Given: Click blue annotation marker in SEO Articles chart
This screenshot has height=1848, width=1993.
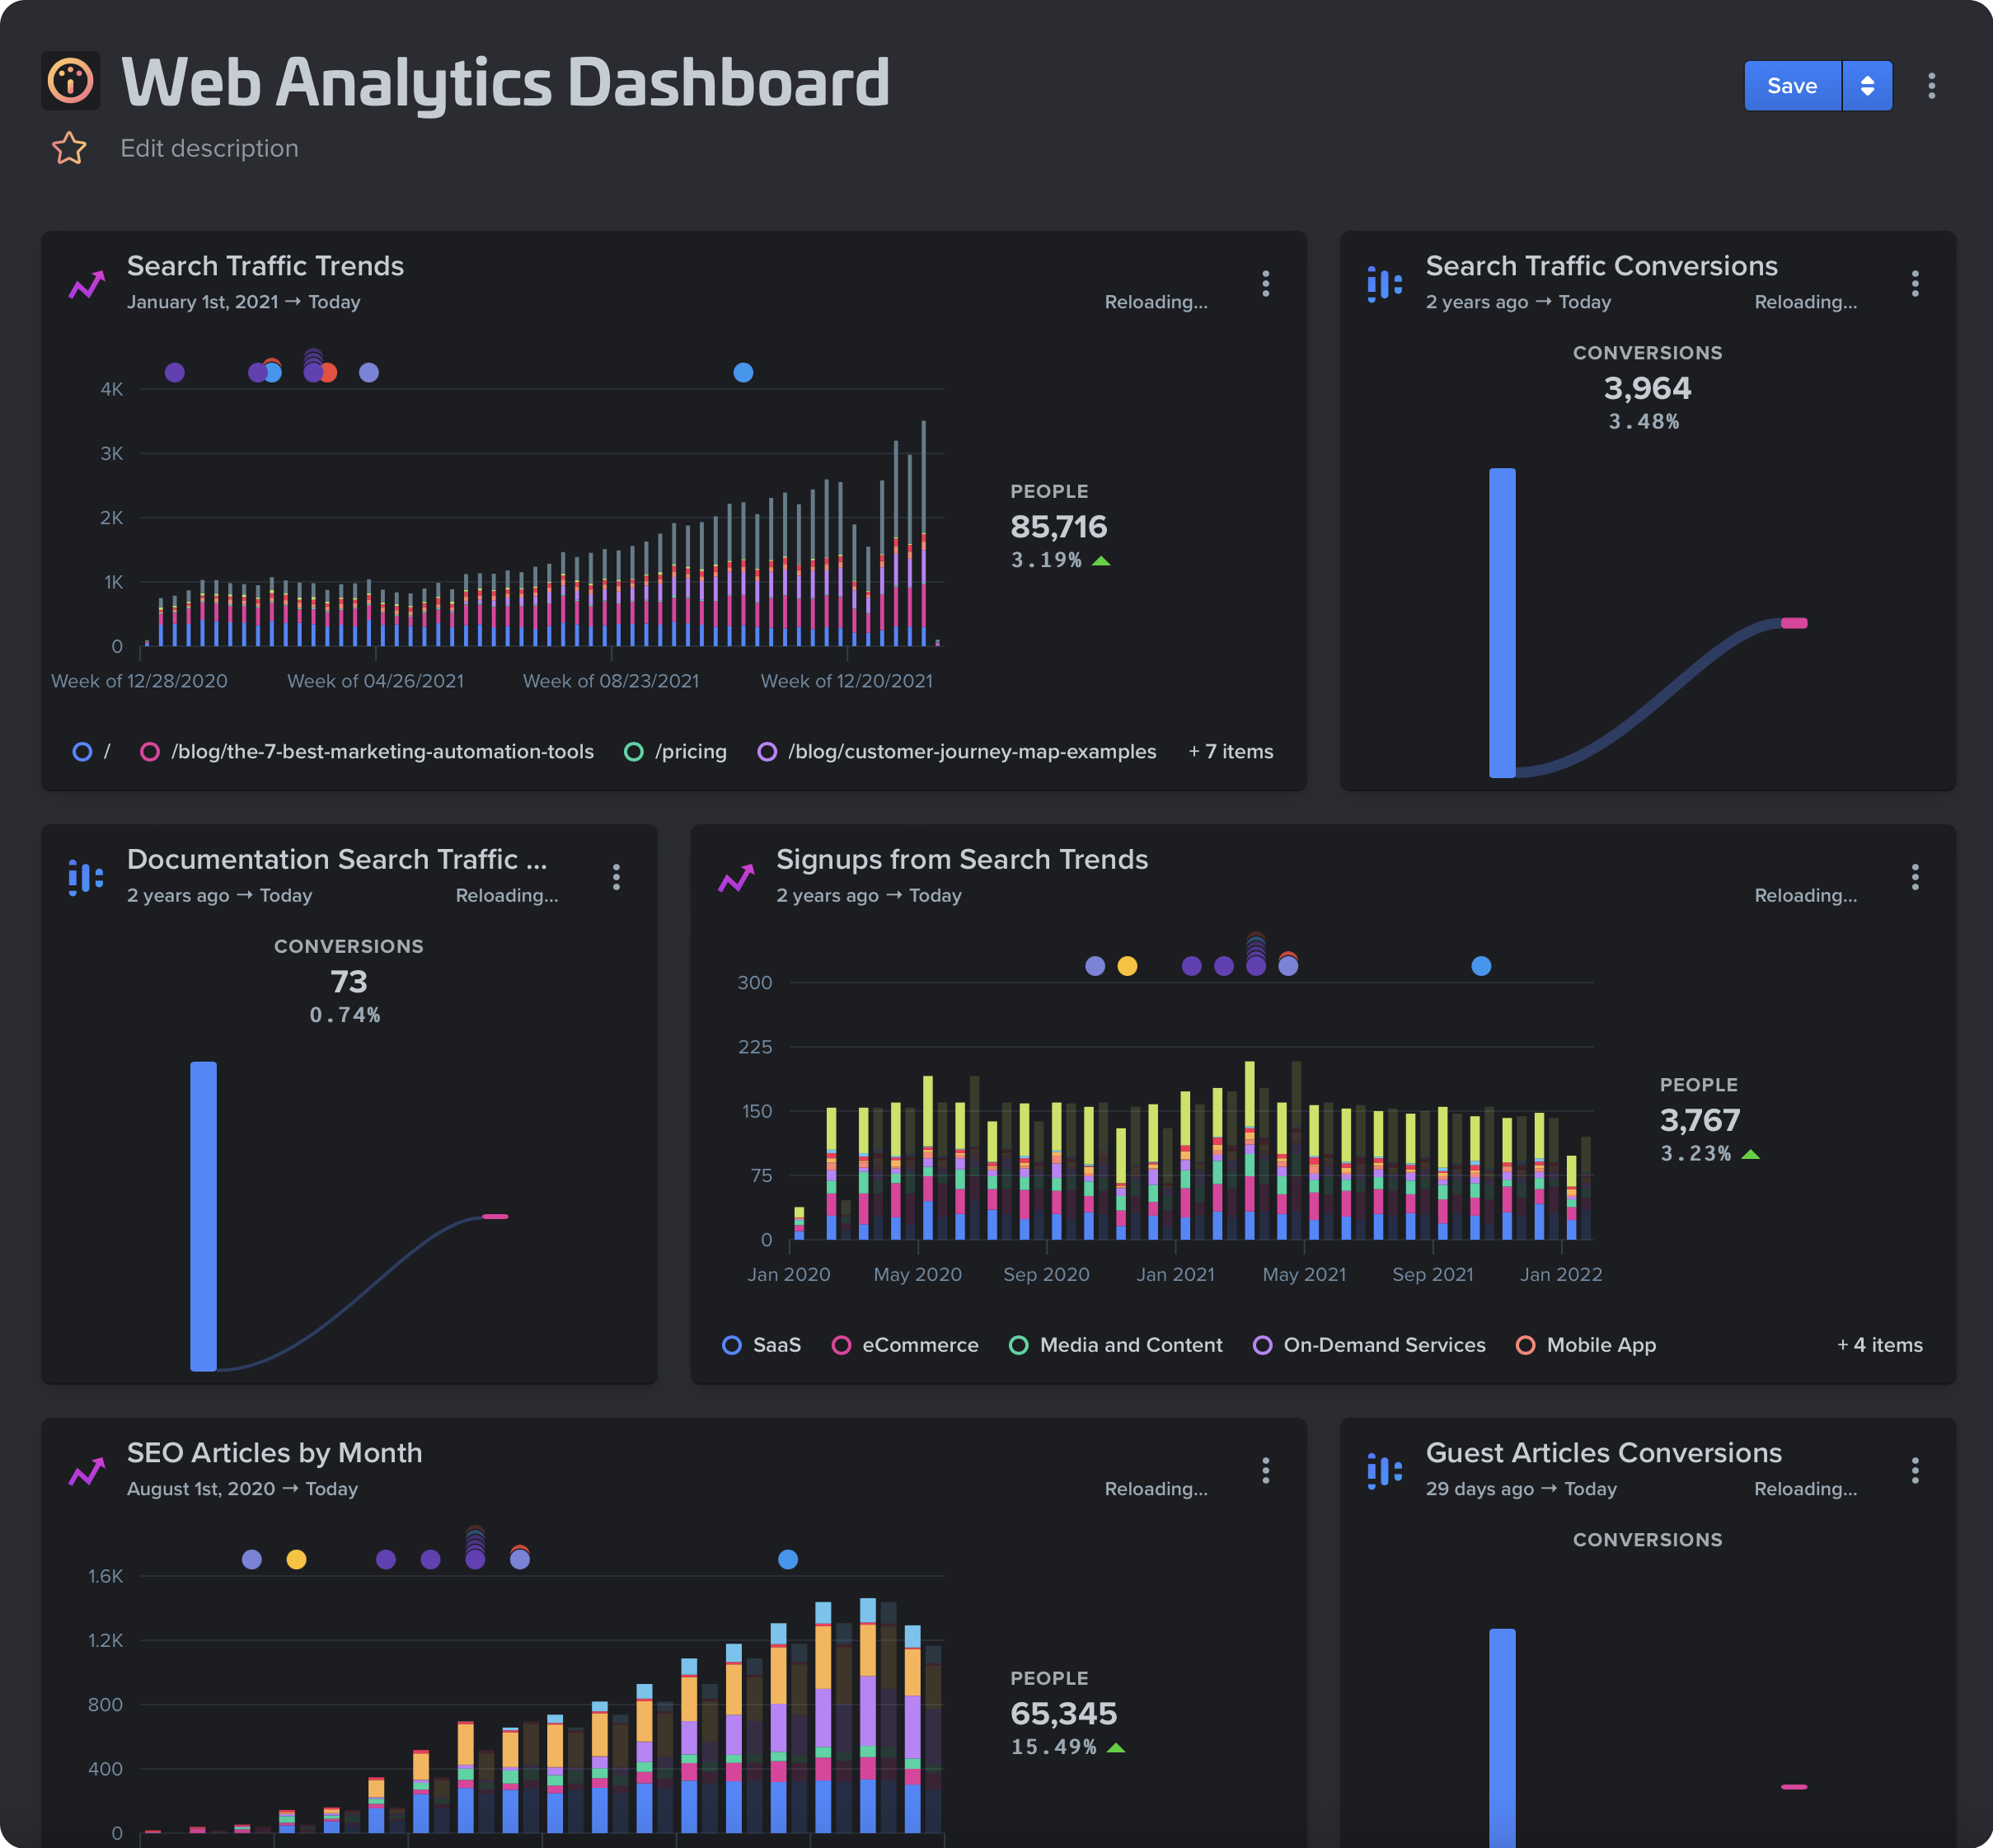Looking at the screenshot, I should 788,1559.
